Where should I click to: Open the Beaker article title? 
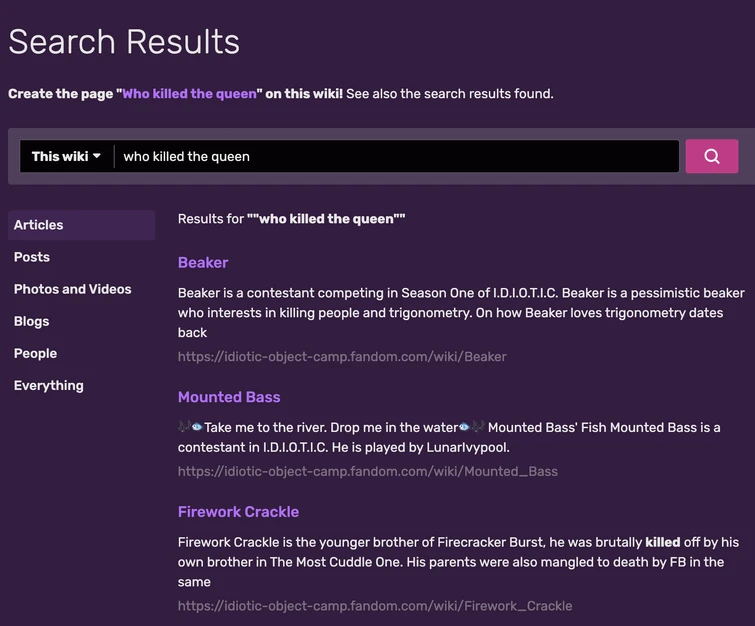click(203, 263)
